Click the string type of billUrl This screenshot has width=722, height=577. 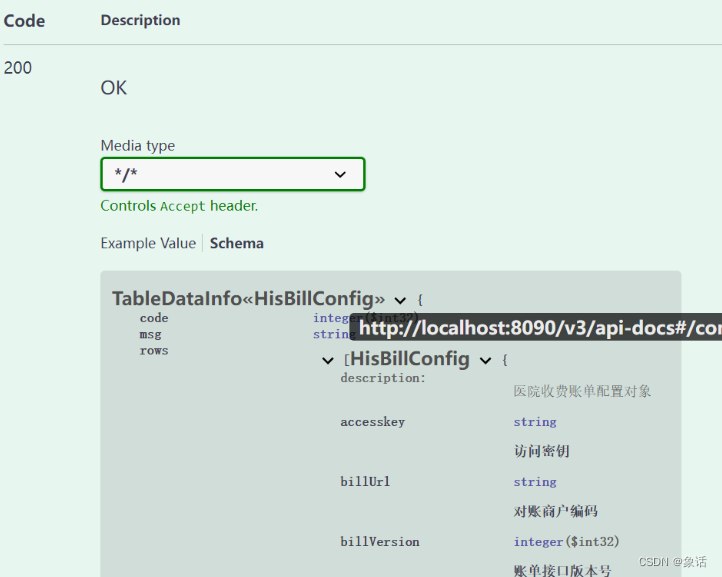pos(535,482)
